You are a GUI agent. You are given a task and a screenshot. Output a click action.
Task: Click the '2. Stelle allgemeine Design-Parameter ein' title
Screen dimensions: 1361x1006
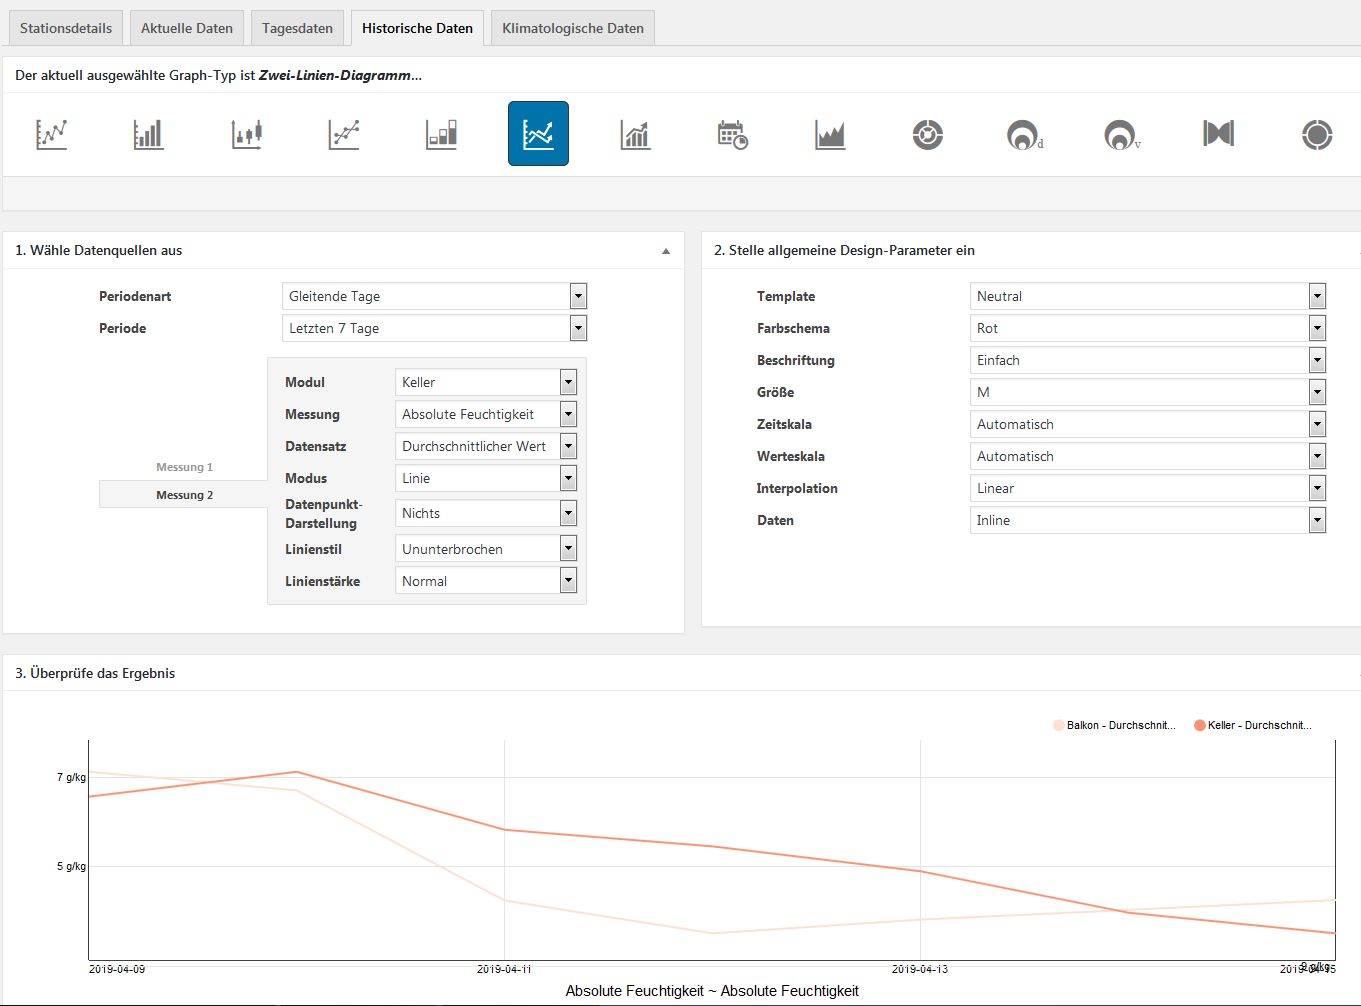coord(844,250)
